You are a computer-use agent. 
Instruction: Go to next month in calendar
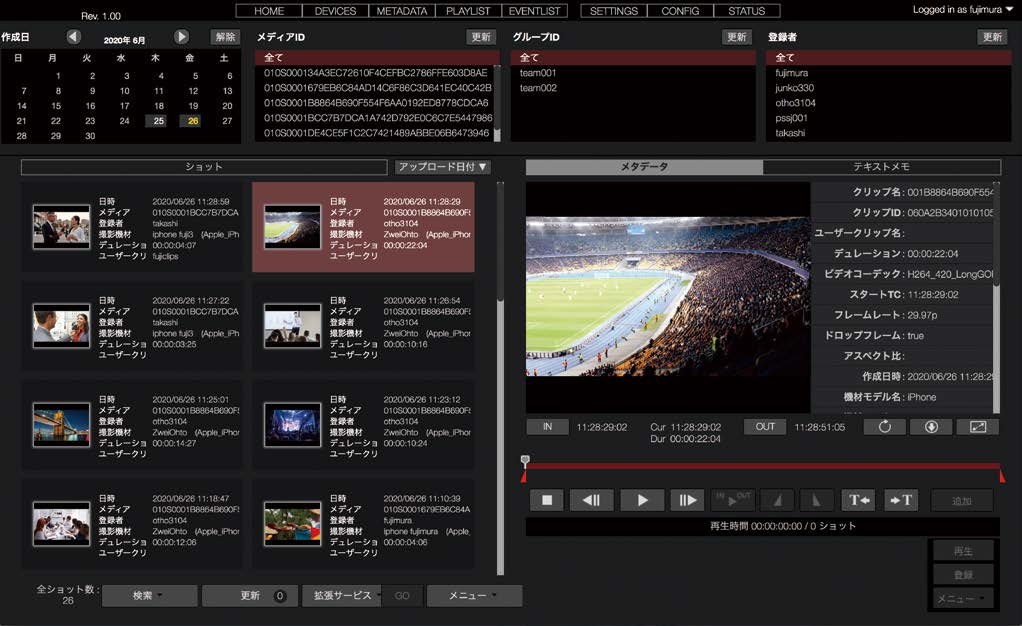pos(181,37)
